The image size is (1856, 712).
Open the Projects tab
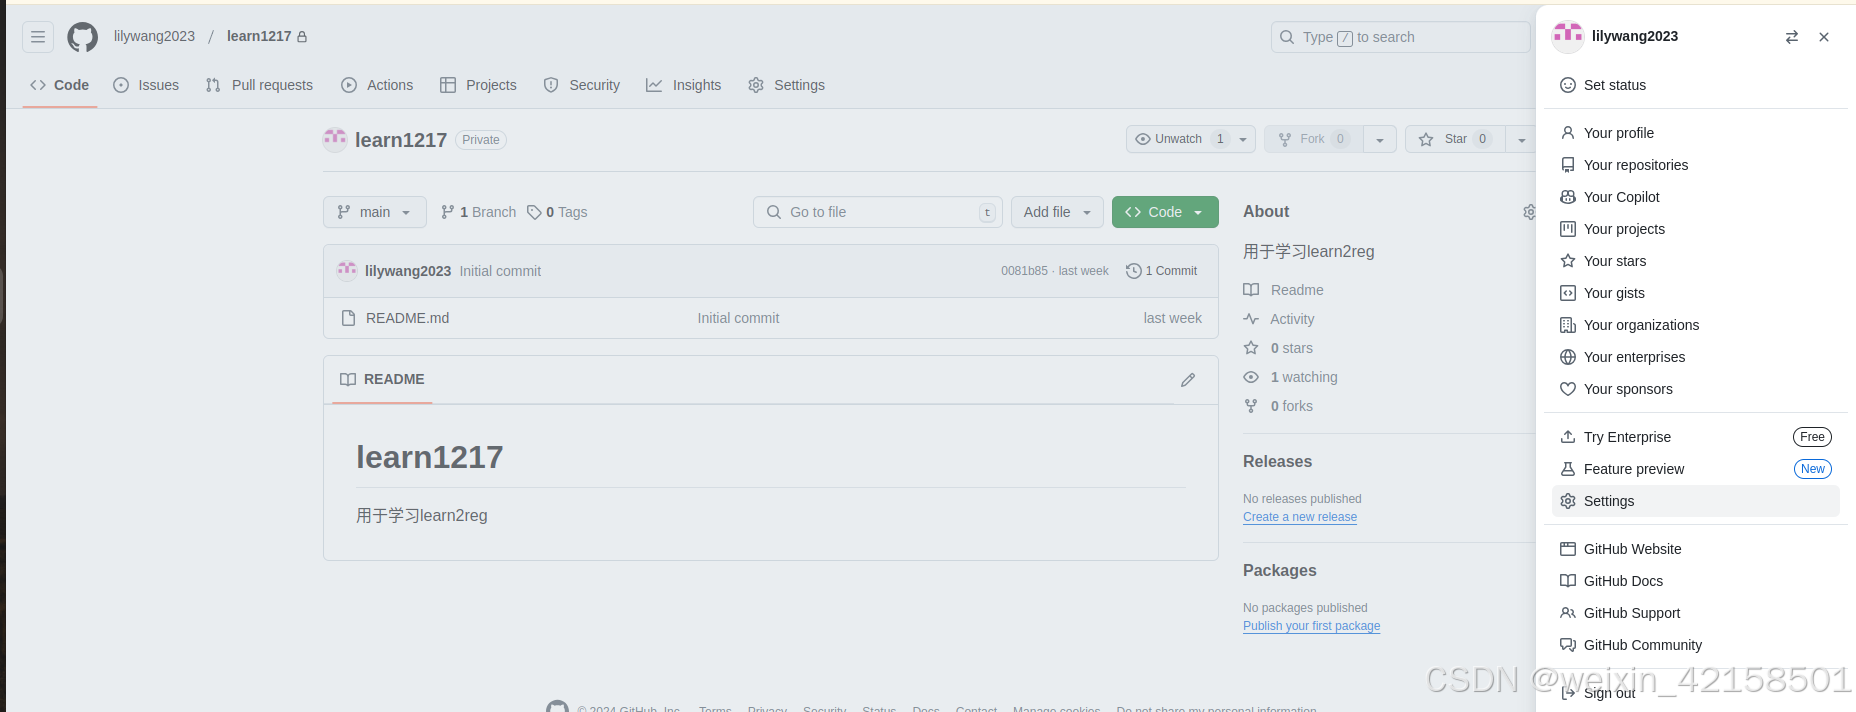[x=478, y=85]
